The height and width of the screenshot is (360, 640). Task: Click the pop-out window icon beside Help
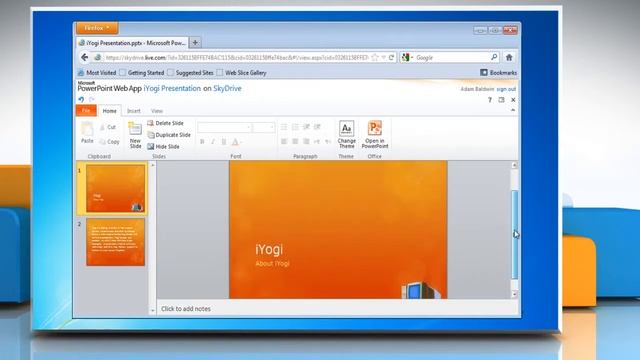click(x=501, y=100)
